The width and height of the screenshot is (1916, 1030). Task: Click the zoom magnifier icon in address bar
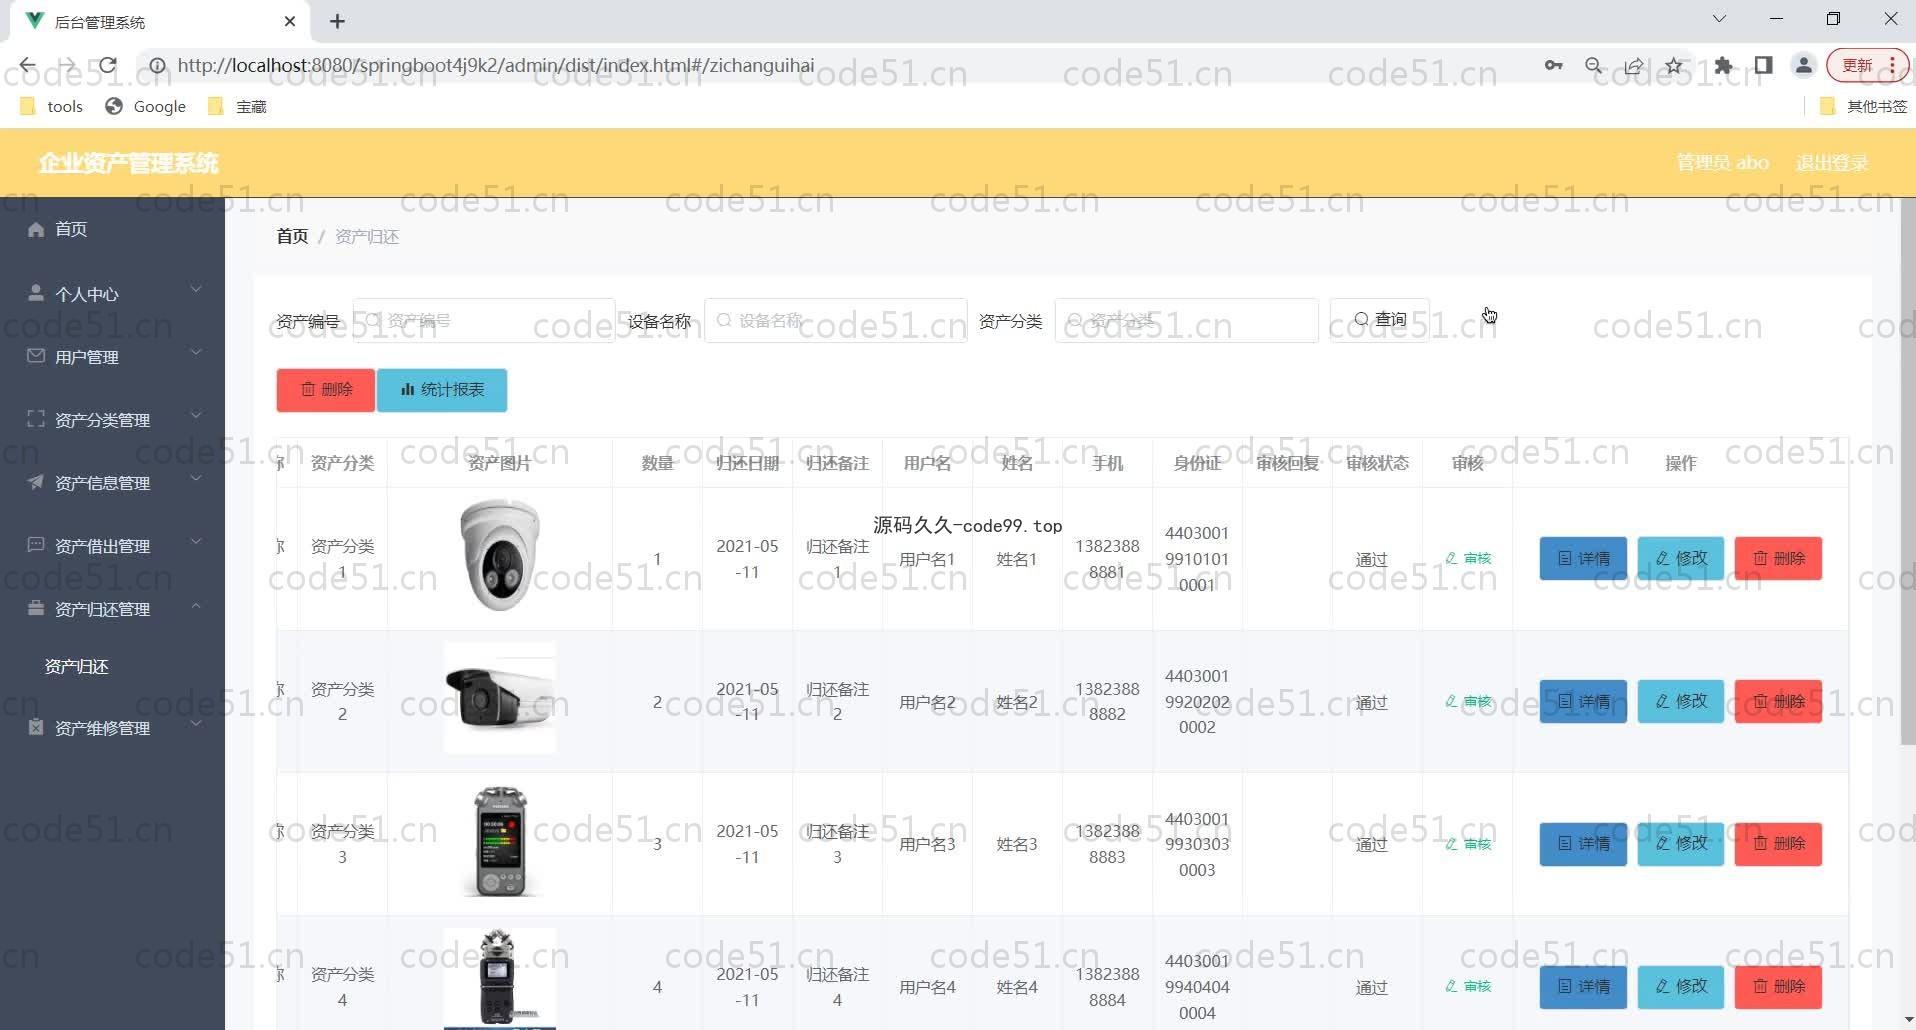(1594, 66)
